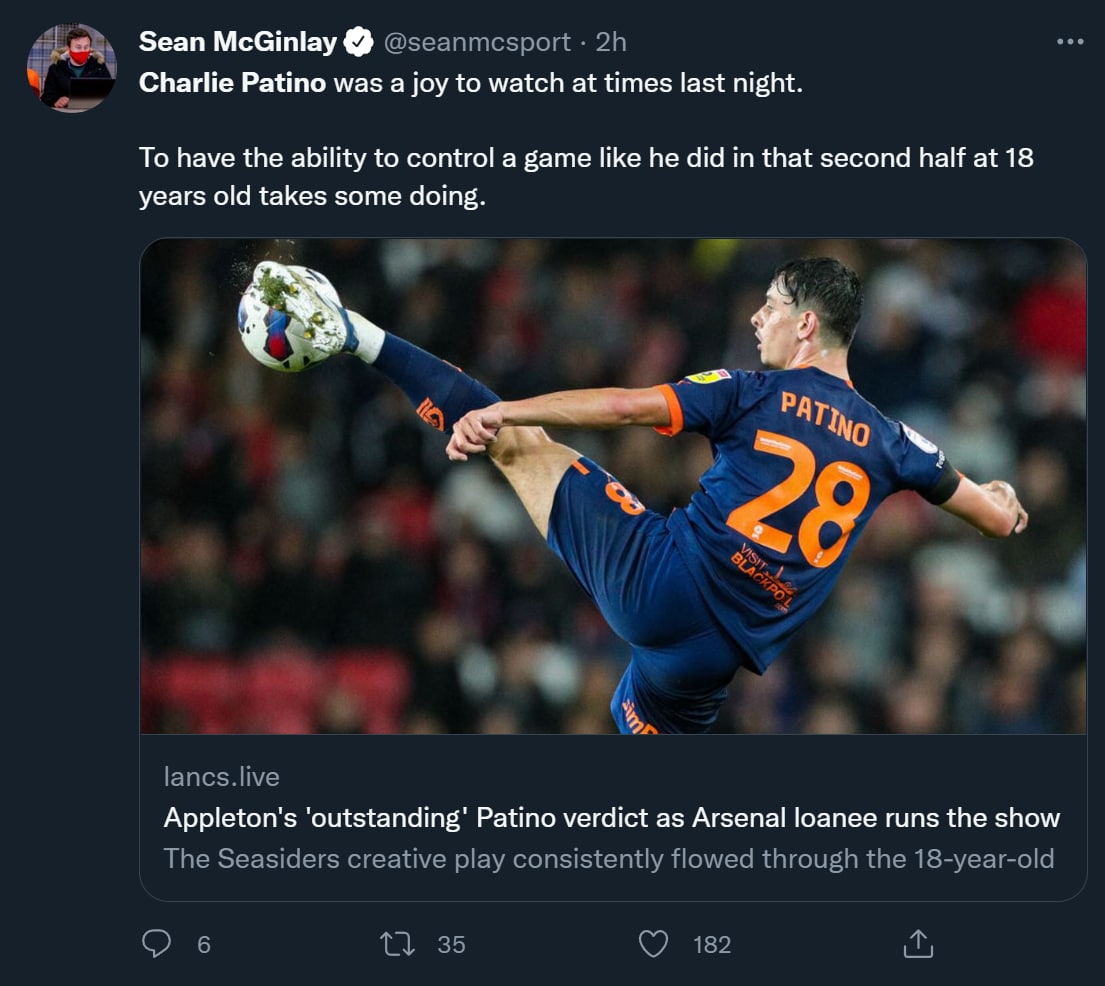The image size is (1105, 986).
Task: Retweet this post using the retweet icon
Action: click(x=398, y=944)
